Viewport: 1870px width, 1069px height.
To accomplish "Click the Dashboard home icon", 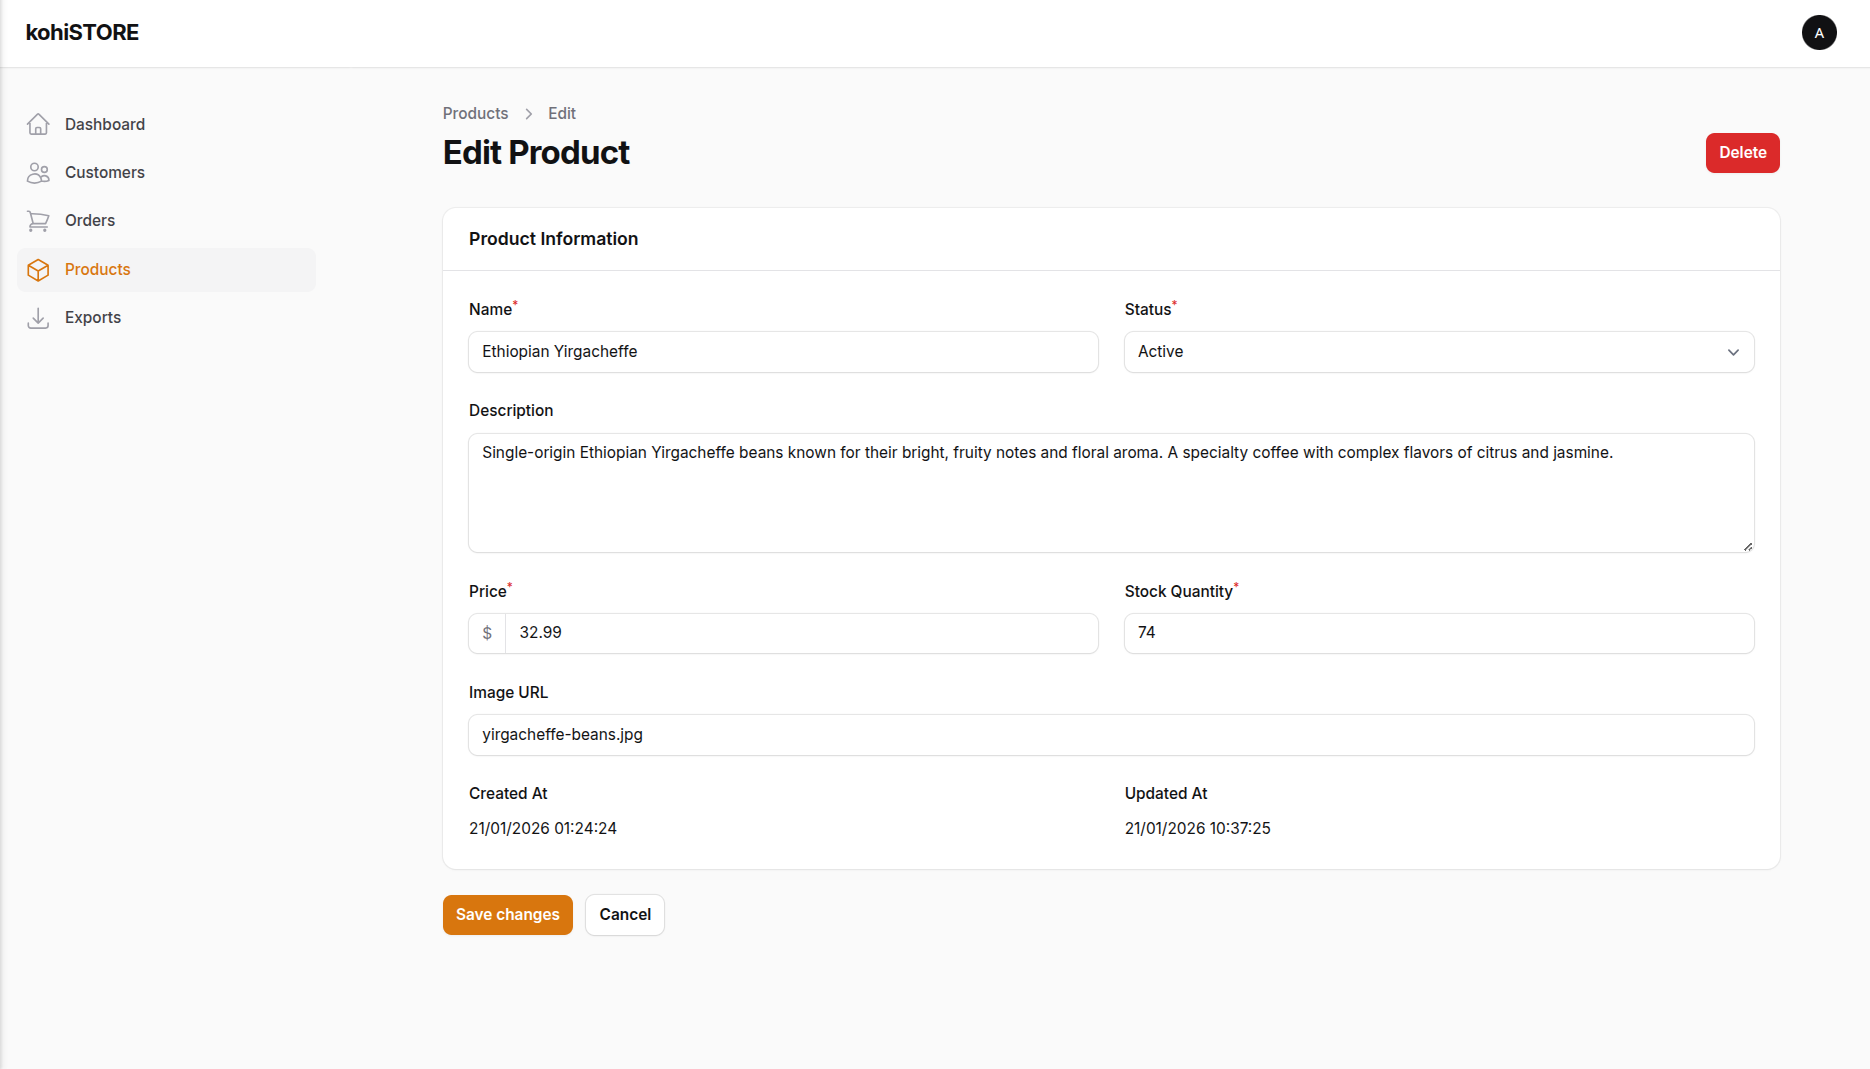I will [x=38, y=124].
